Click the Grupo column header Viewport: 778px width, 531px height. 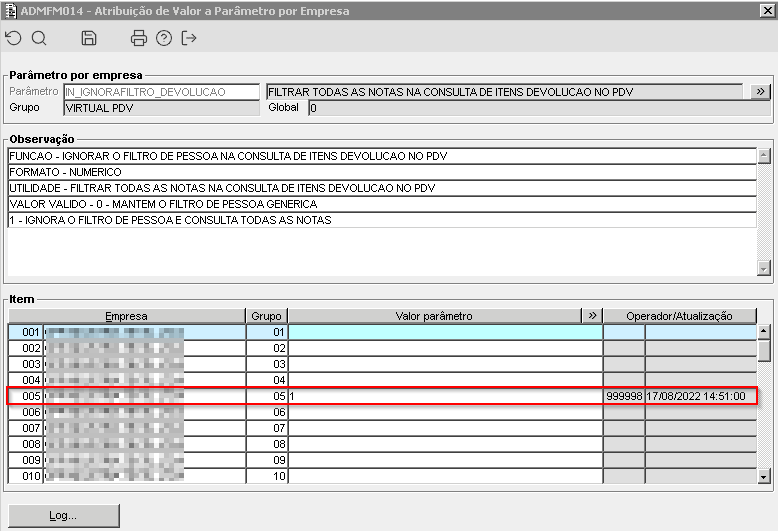coord(266,316)
